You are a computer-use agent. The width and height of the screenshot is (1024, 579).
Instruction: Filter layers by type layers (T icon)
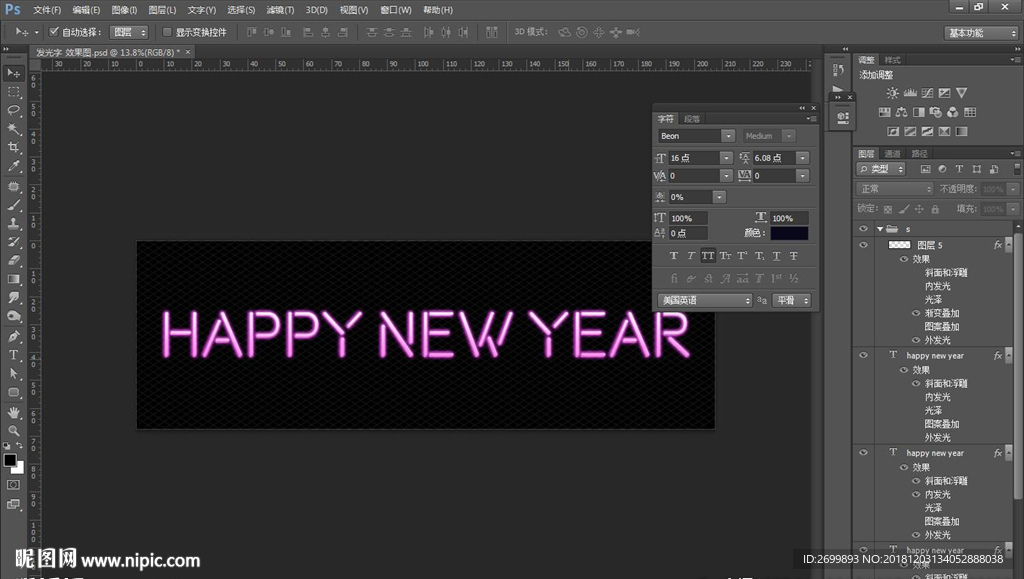959,169
